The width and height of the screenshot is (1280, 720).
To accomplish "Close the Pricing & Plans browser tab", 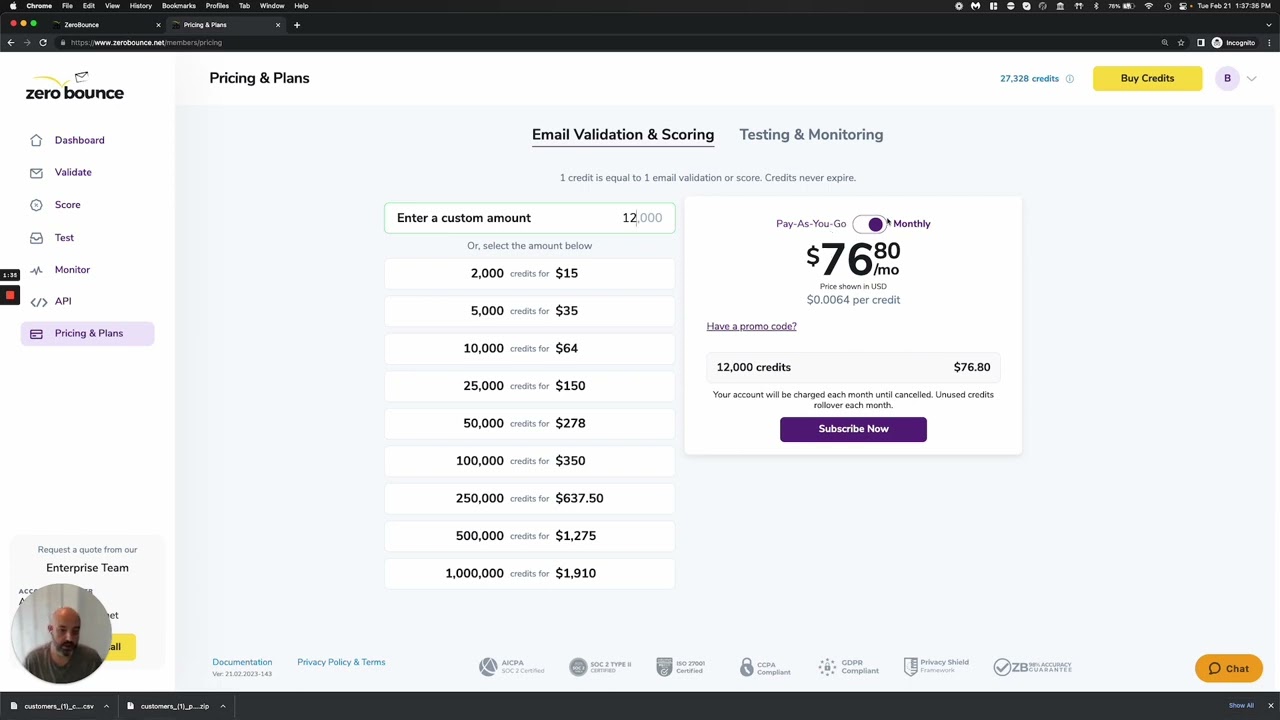I will (x=278, y=24).
